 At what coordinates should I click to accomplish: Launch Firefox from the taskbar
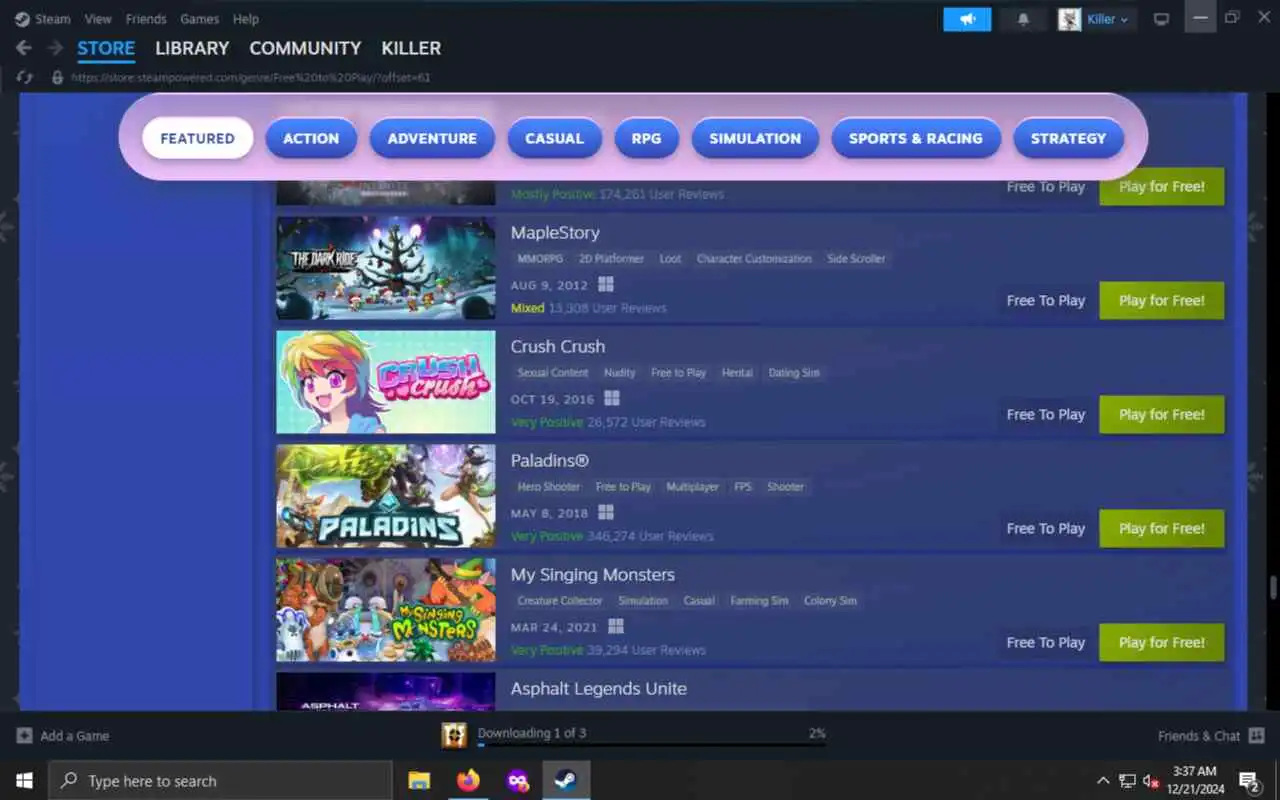(468, 781)
